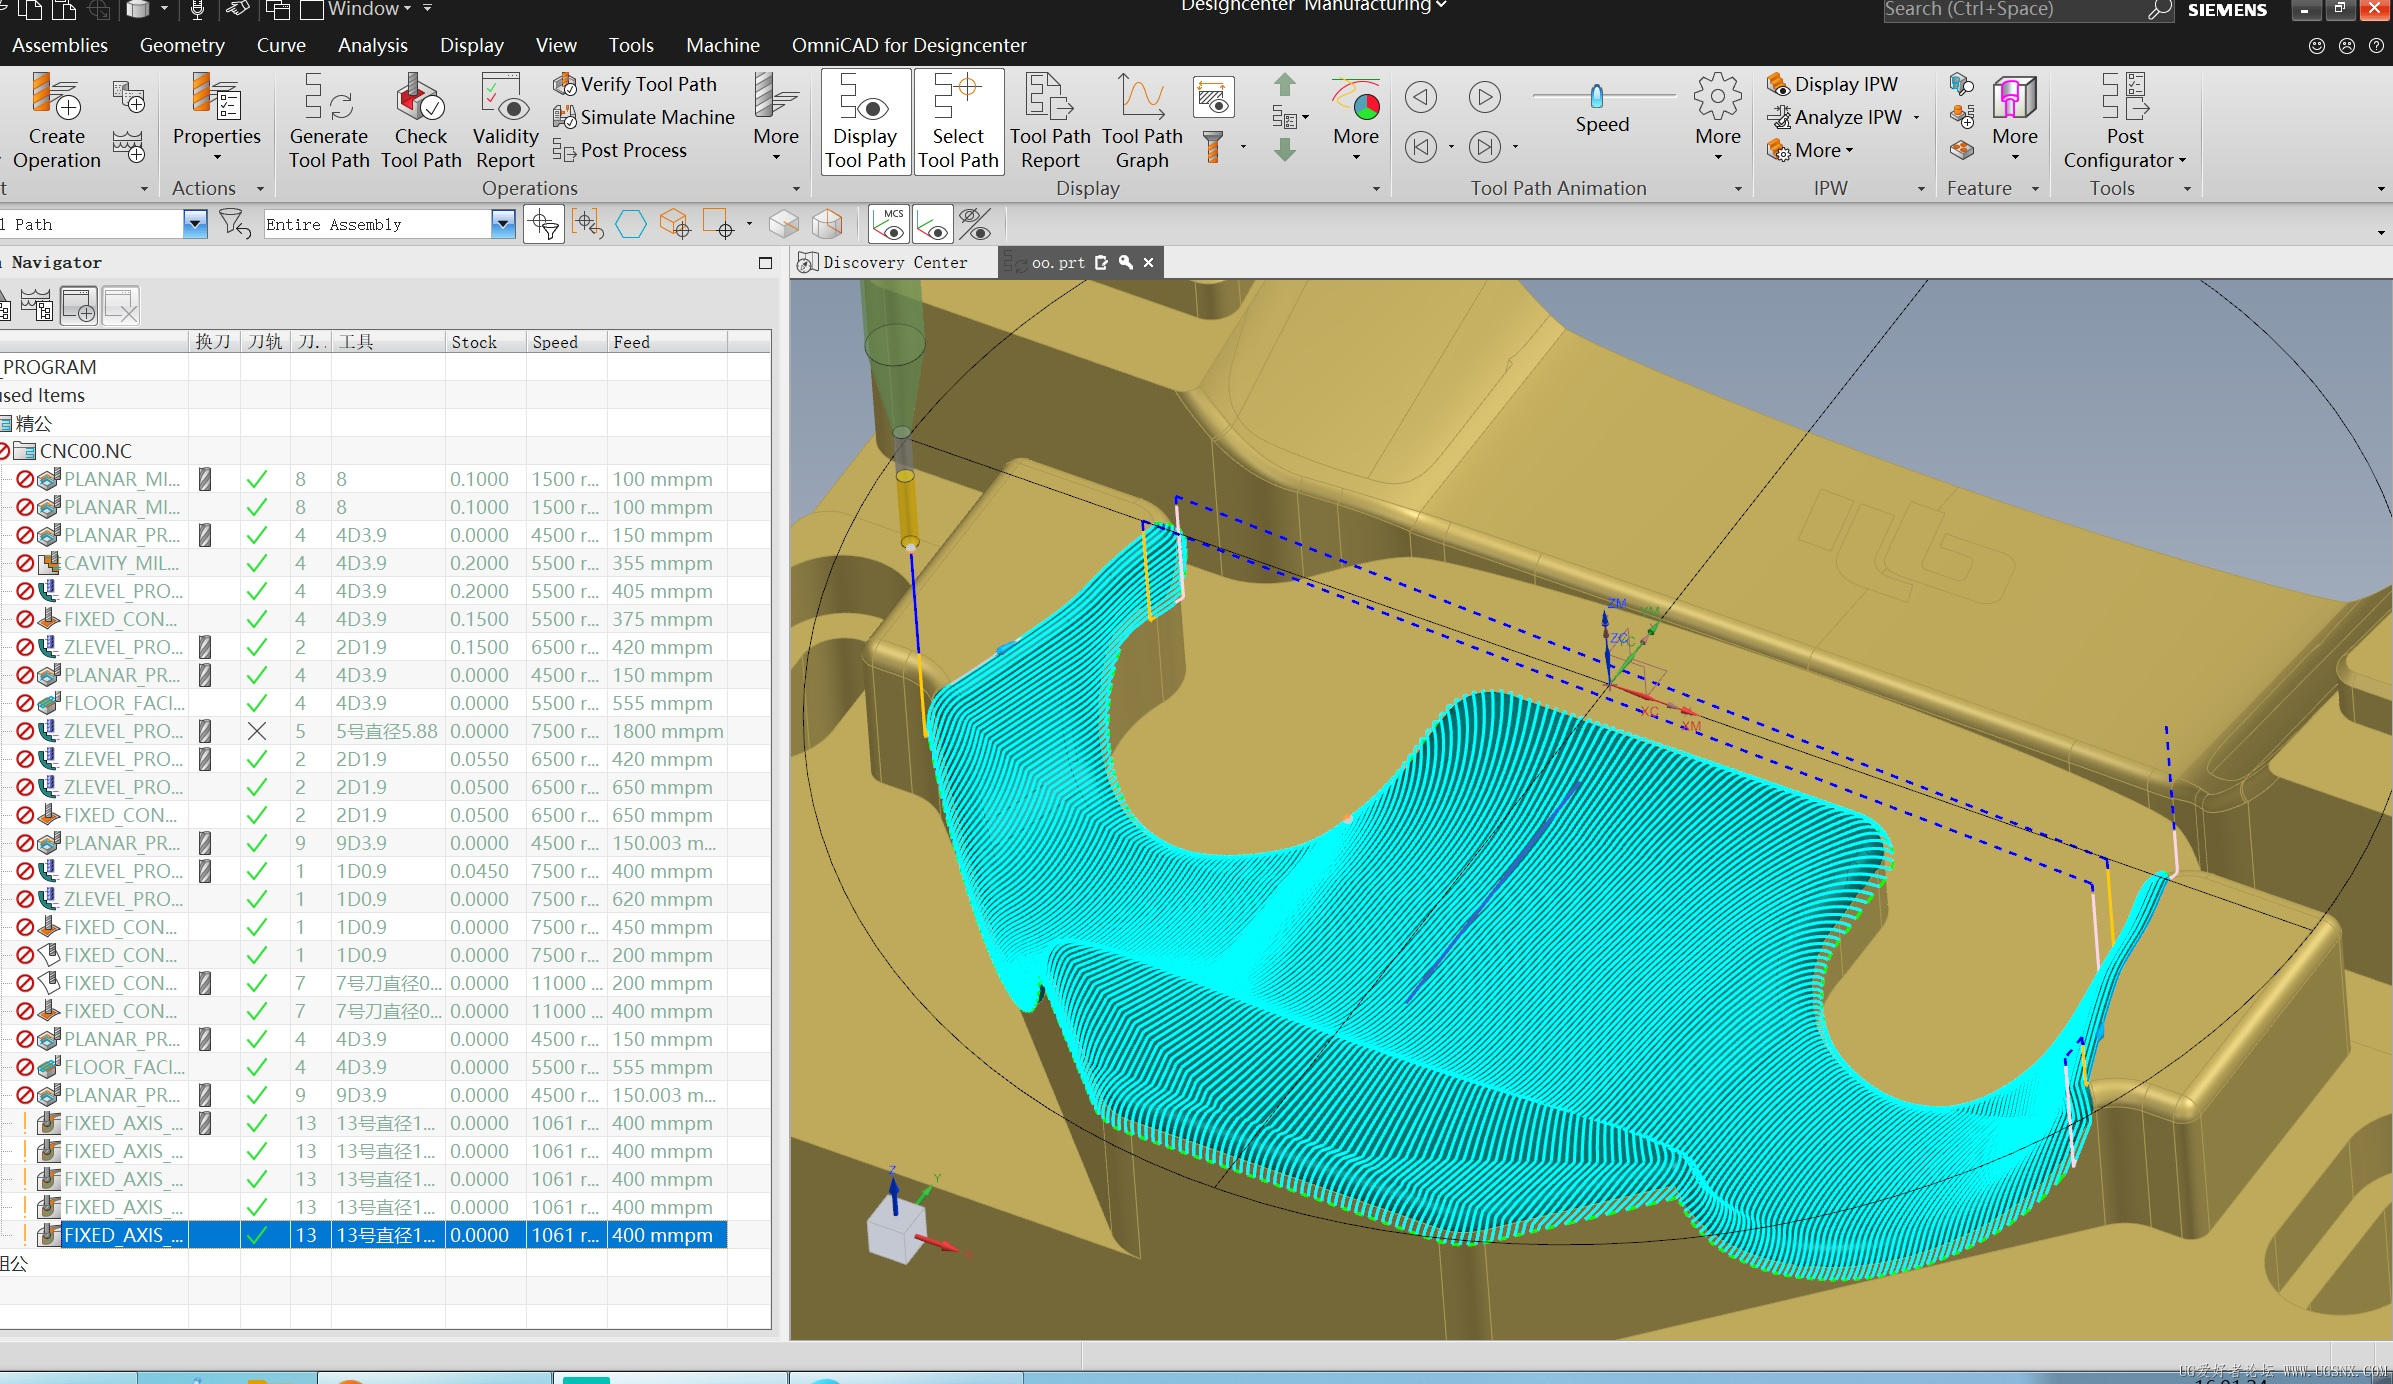Select CNC00.NC program group
The width and height of the screenshot is (2393, 1384).
point(85,451)
